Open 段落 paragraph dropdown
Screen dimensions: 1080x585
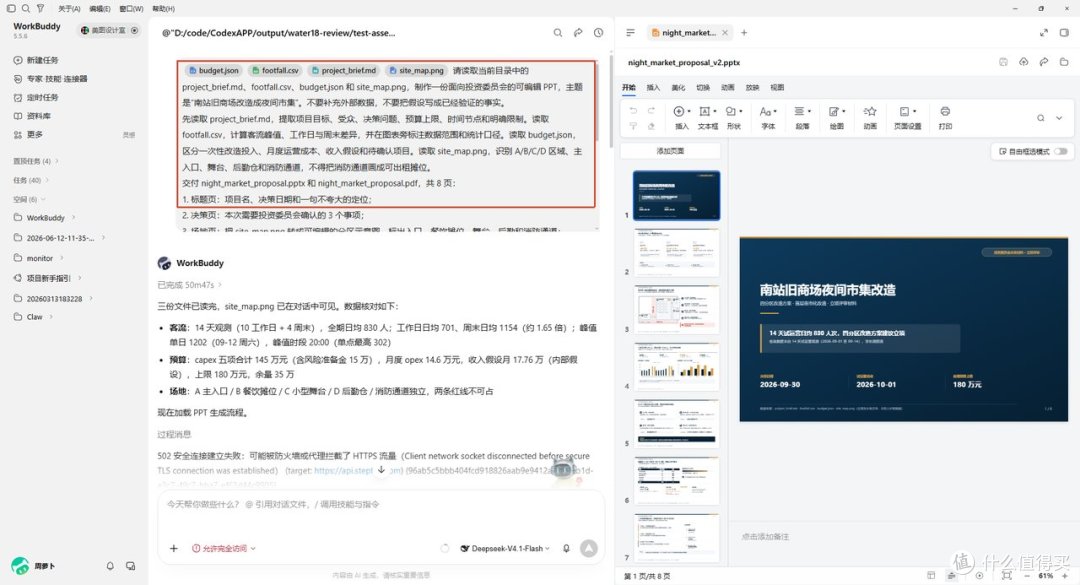pyautogui.click(x=802, y=117)
